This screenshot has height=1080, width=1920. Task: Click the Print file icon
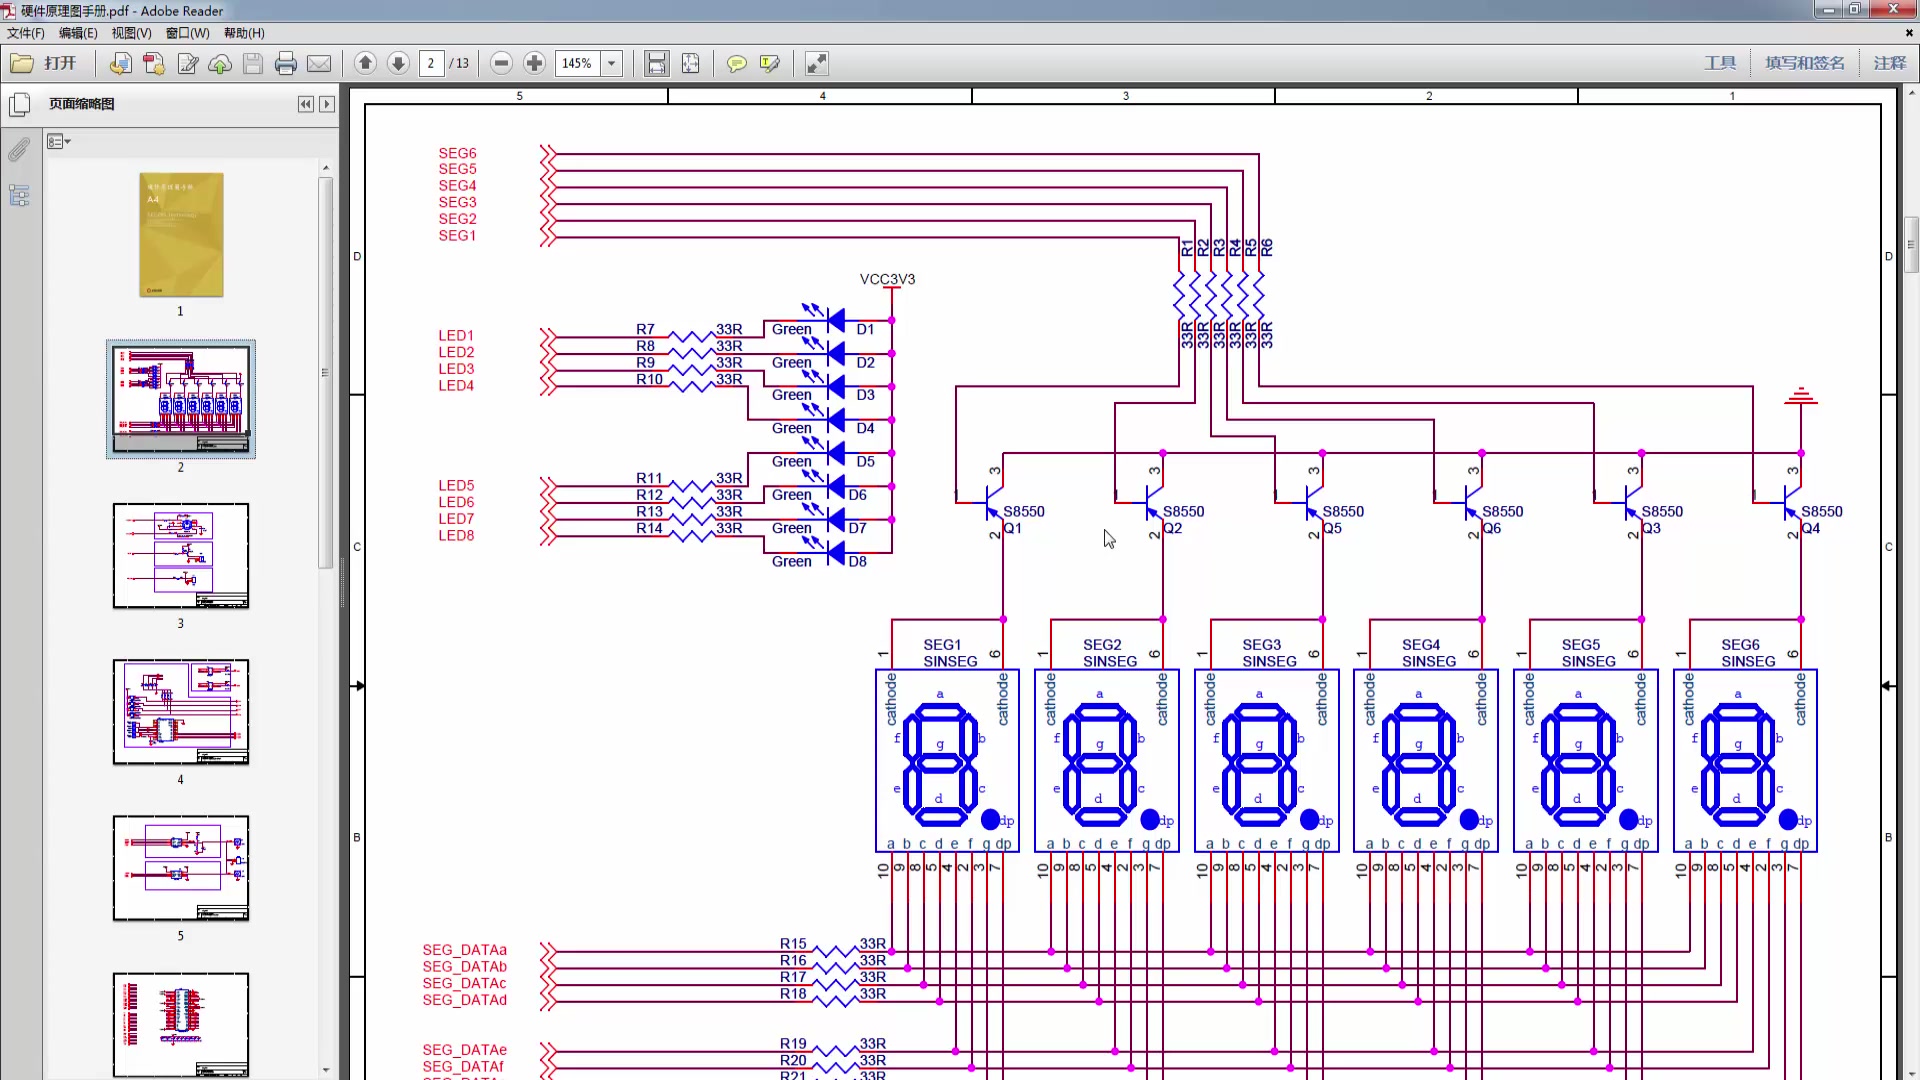click(286, 63)
